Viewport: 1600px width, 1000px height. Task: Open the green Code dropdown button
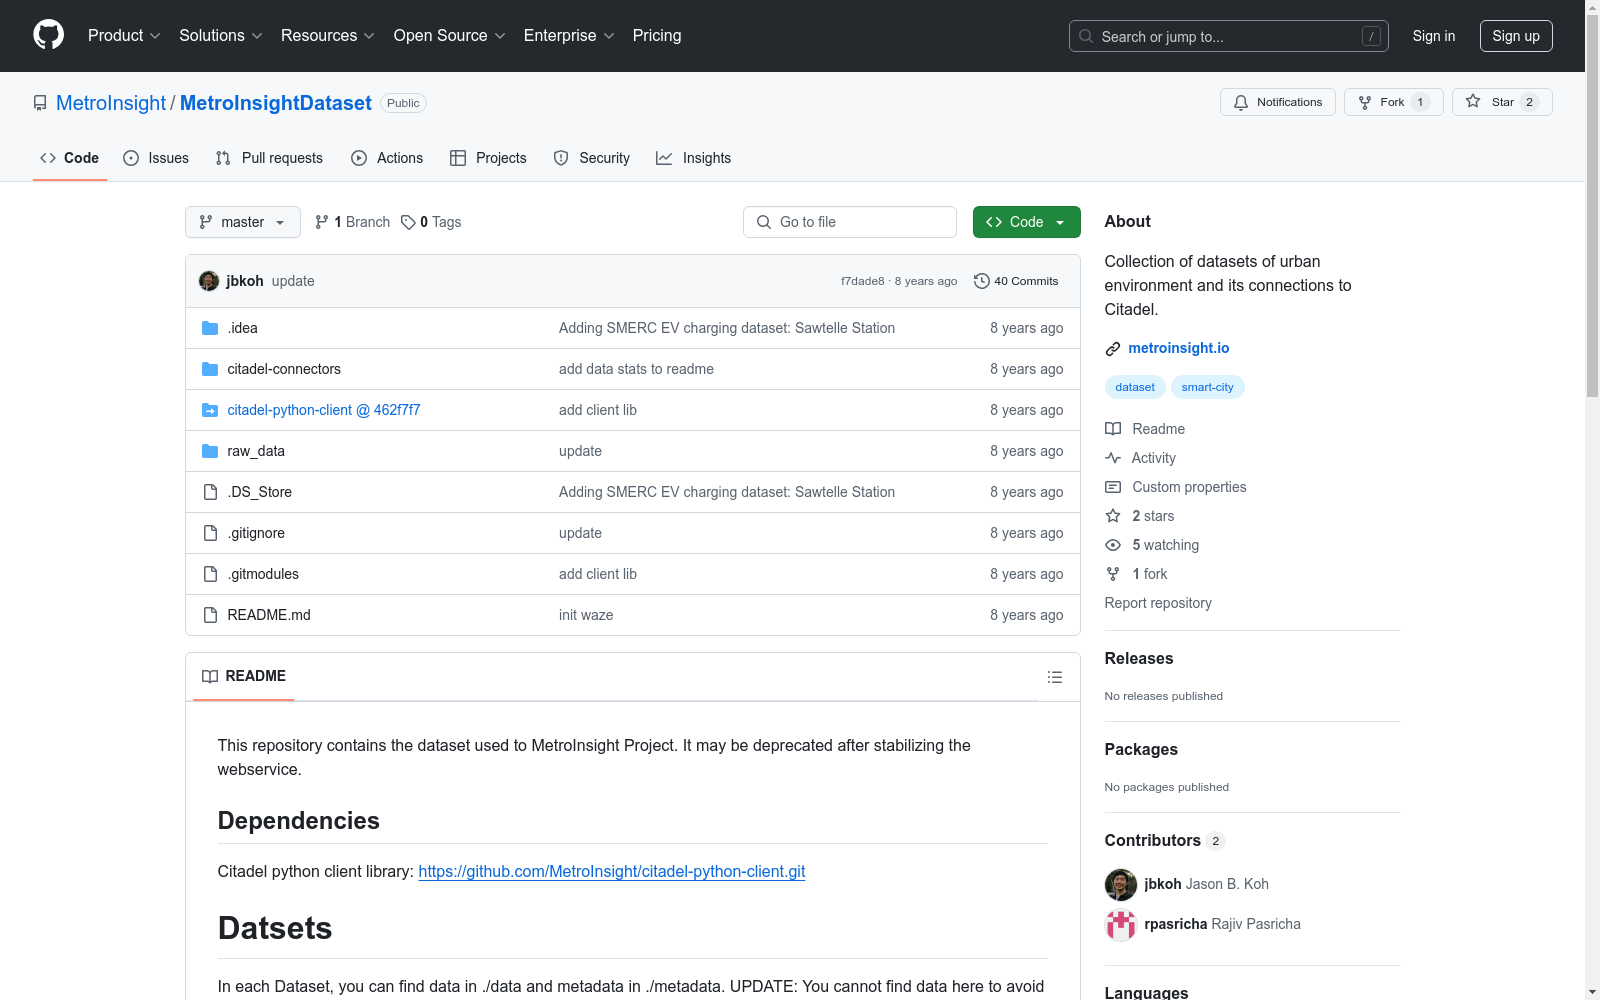(x=1027, y=222)
